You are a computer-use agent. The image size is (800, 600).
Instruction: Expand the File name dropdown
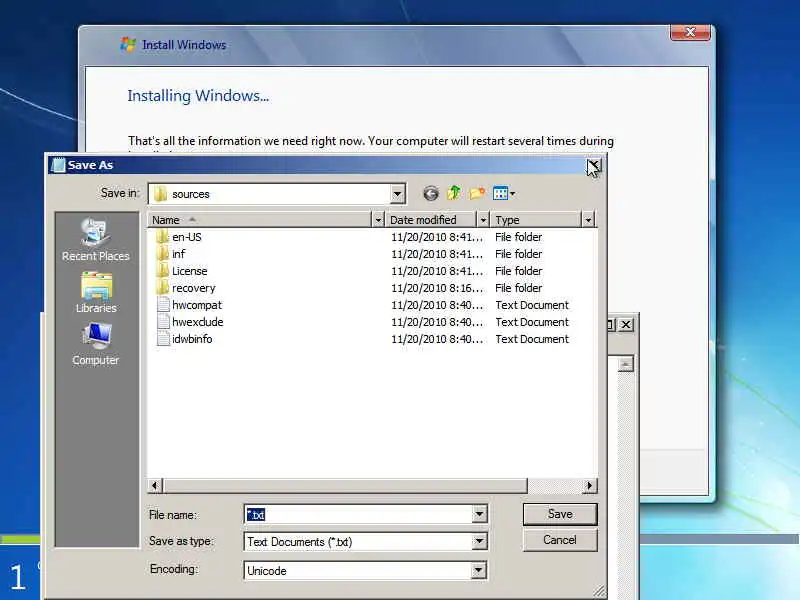(x=479, y=514)
